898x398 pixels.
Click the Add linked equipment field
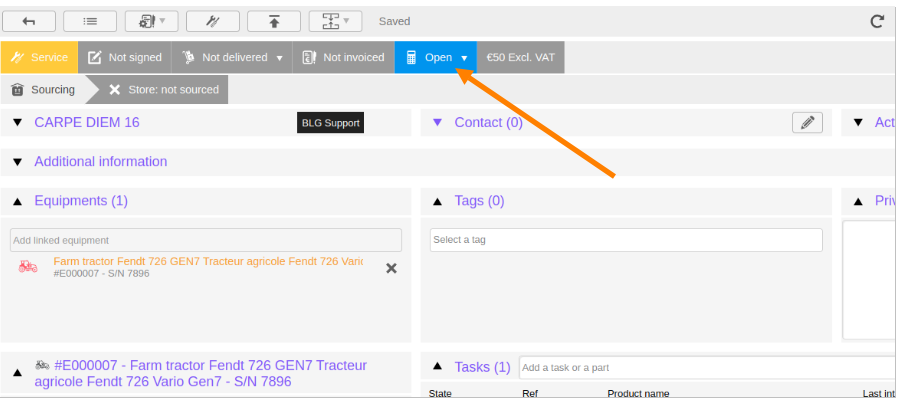206,240
